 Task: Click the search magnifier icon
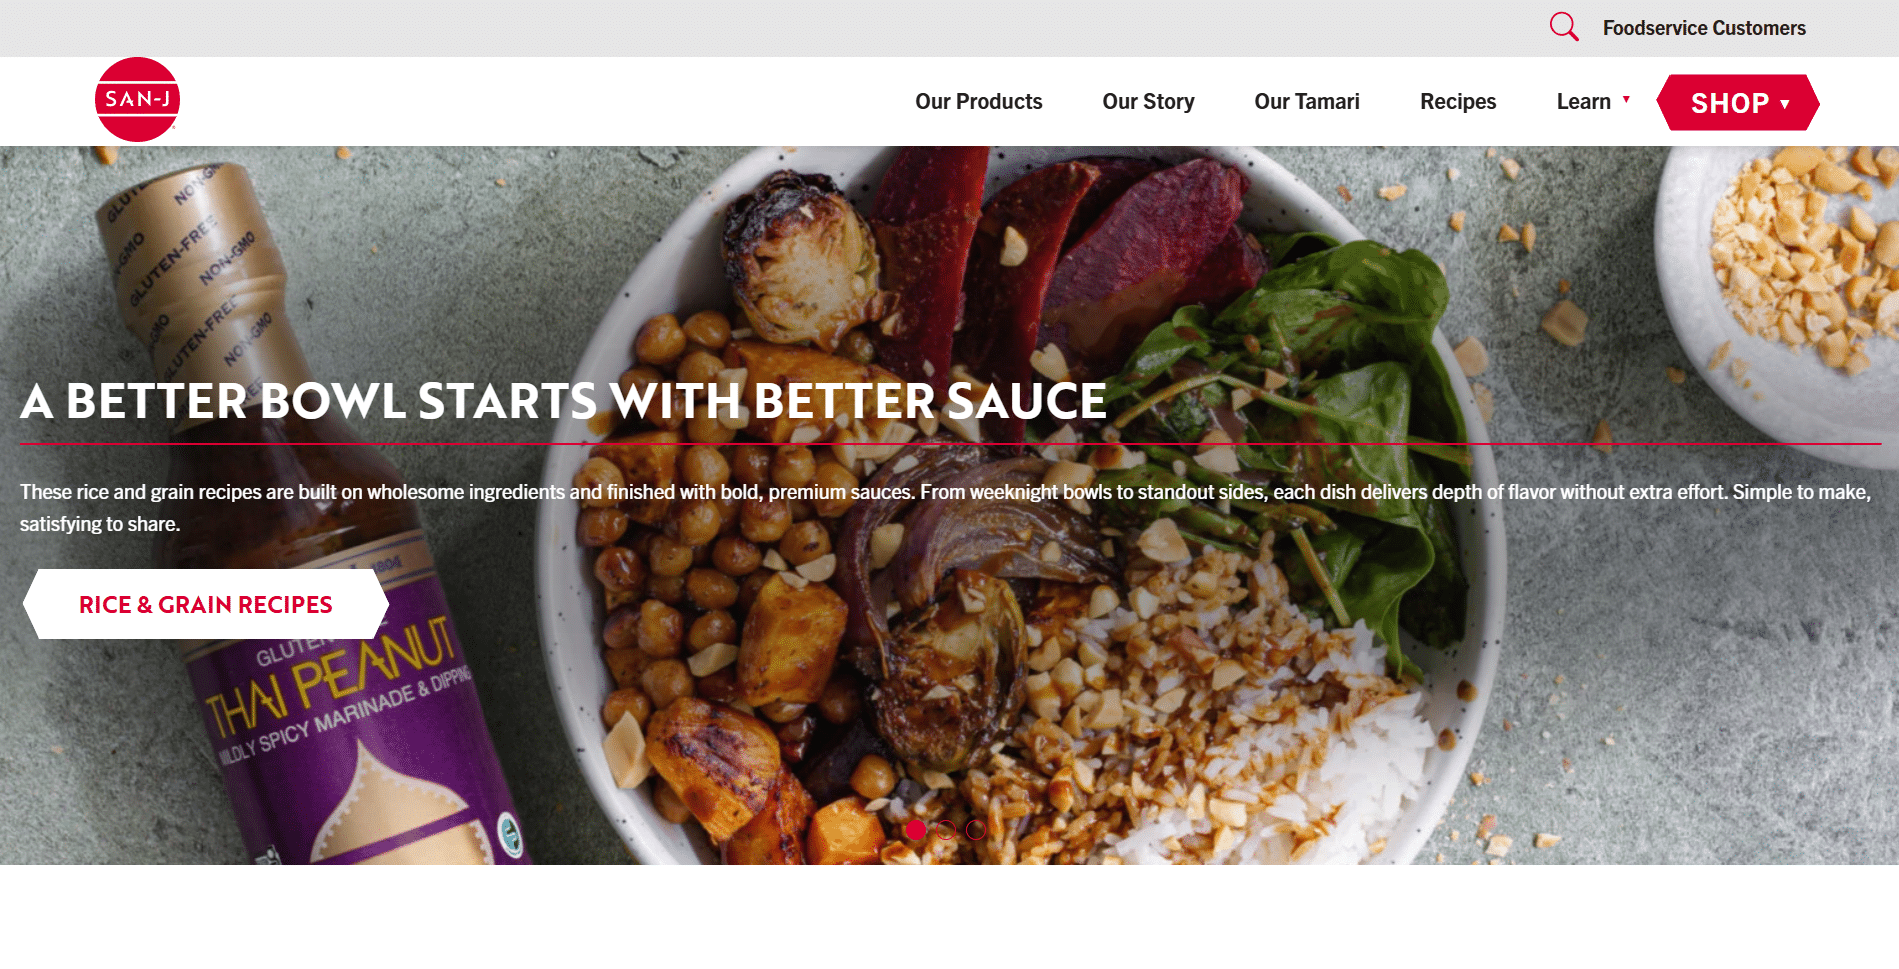point(1564,27)
